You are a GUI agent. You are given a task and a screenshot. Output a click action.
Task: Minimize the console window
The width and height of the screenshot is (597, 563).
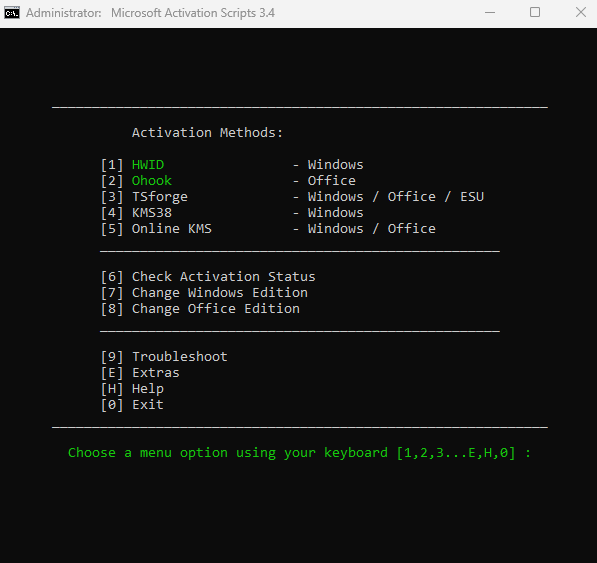(x=490, y=13)
